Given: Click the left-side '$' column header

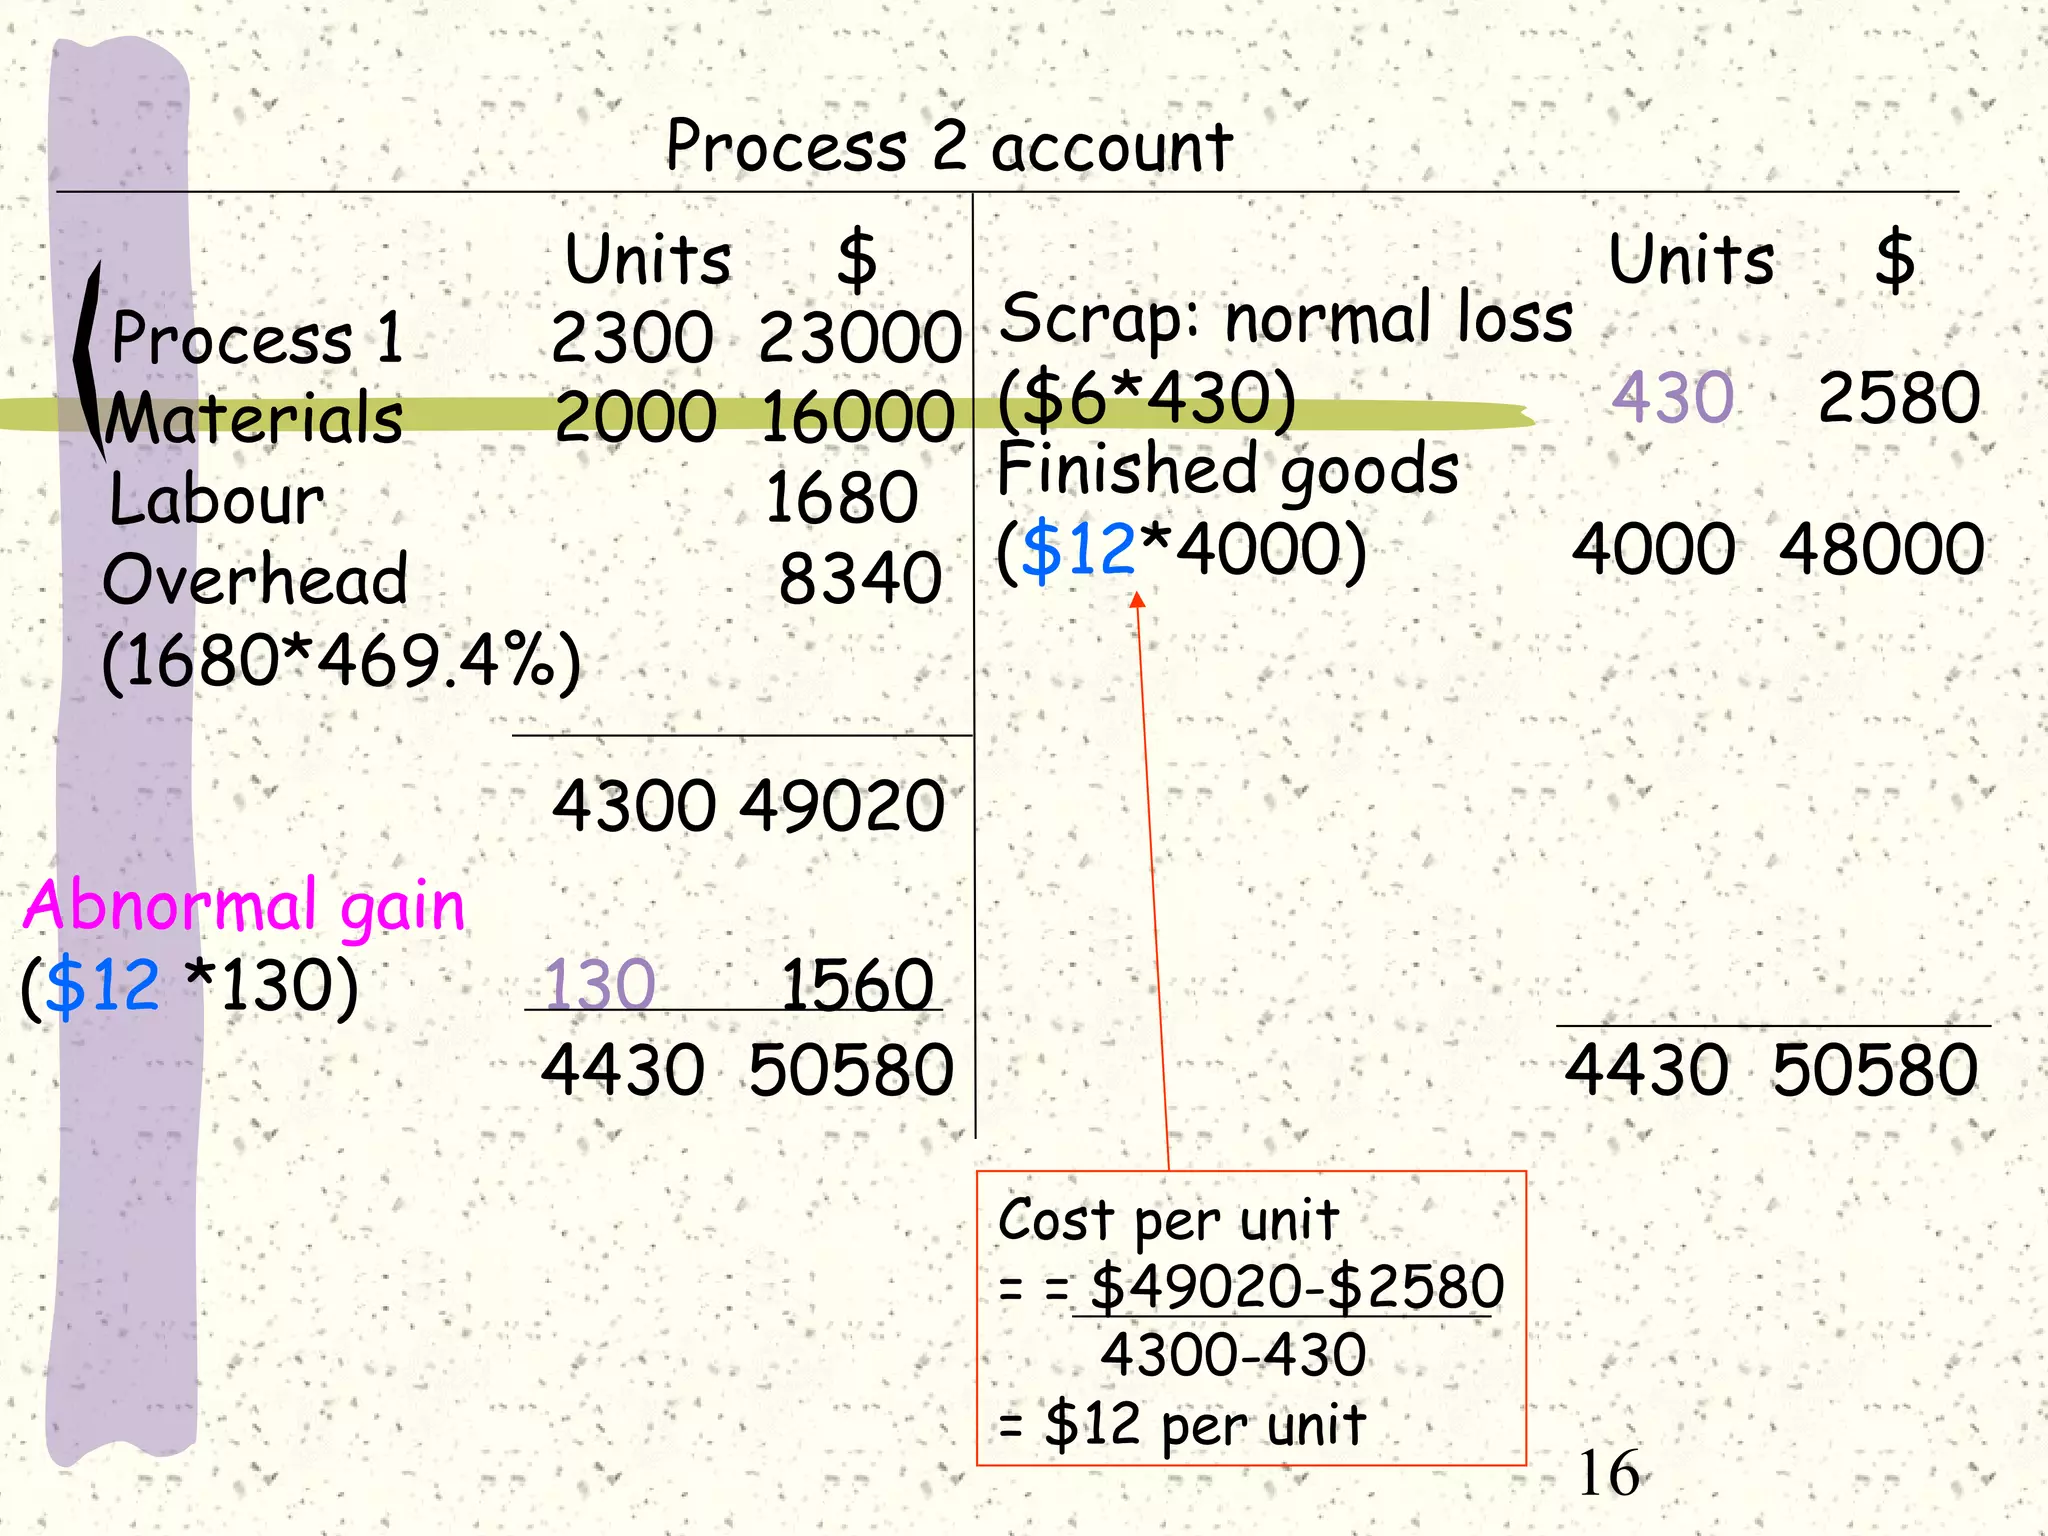Looking at the screenshot, I should pos(857,260).
